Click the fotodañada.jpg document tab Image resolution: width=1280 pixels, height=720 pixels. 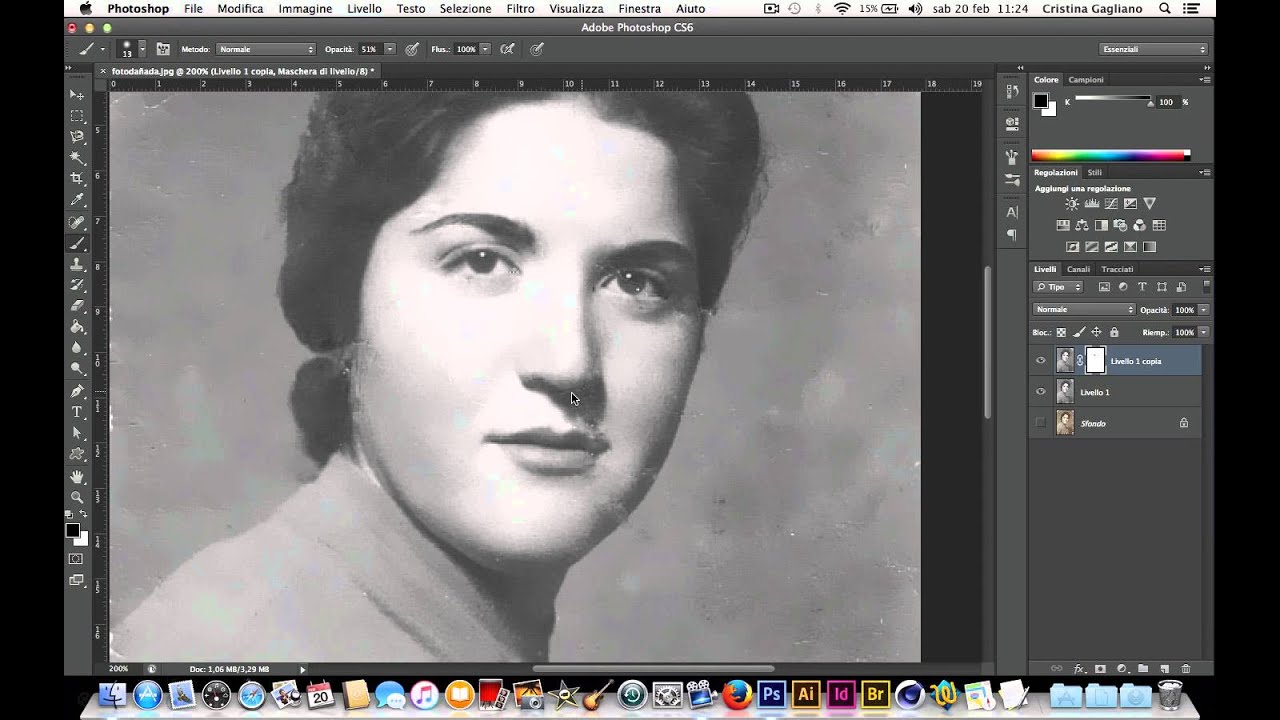[242, 72]
